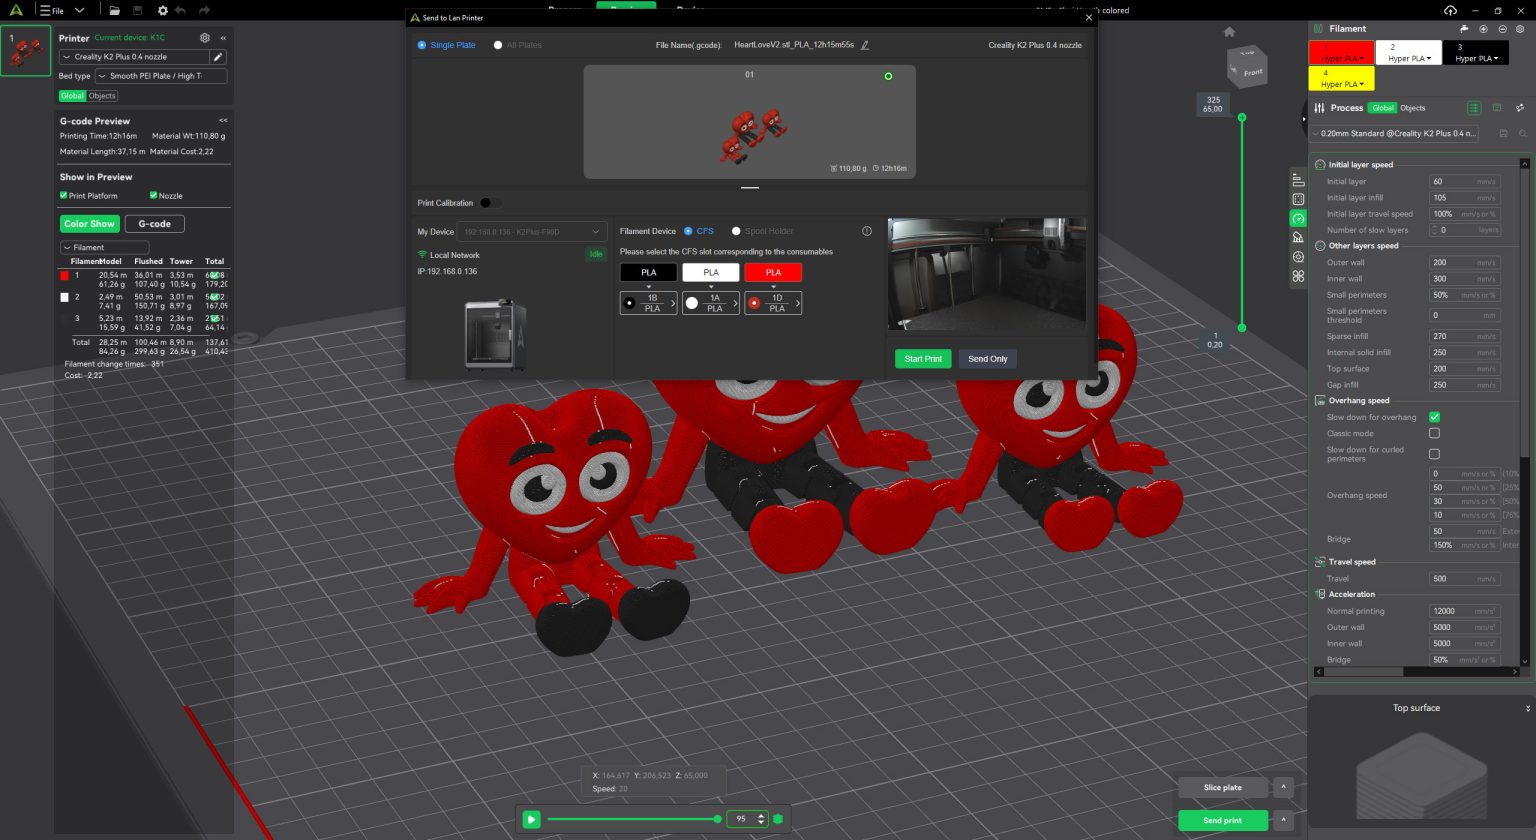Viewport: 1536px width, 840px height.
Task: Click the Start Print button
Action: click(922, 359)
